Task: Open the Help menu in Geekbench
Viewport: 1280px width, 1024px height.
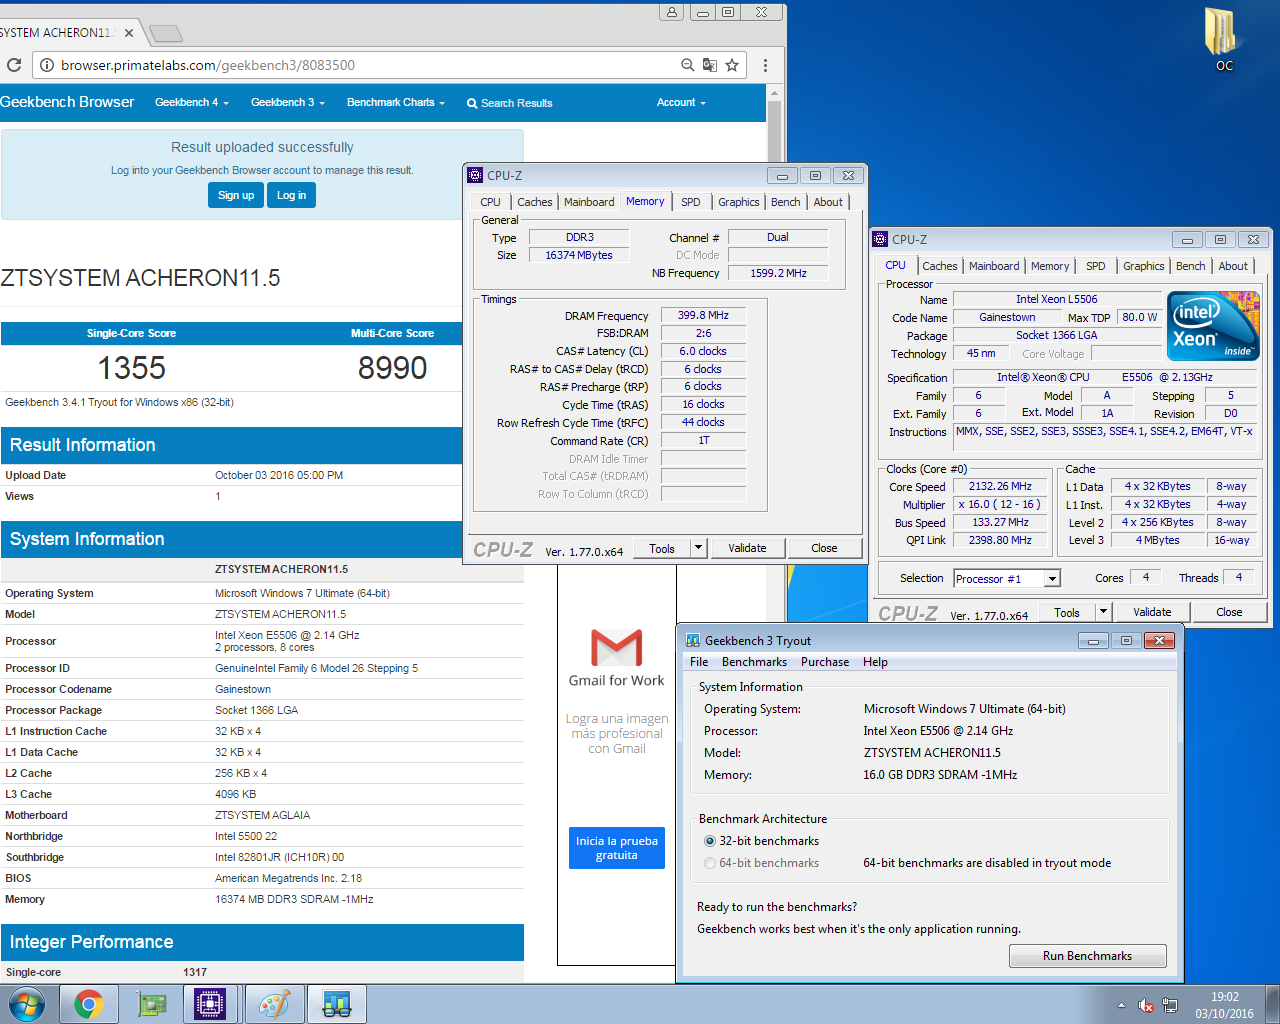Action: pyautogui.click(x=875, y=662)
